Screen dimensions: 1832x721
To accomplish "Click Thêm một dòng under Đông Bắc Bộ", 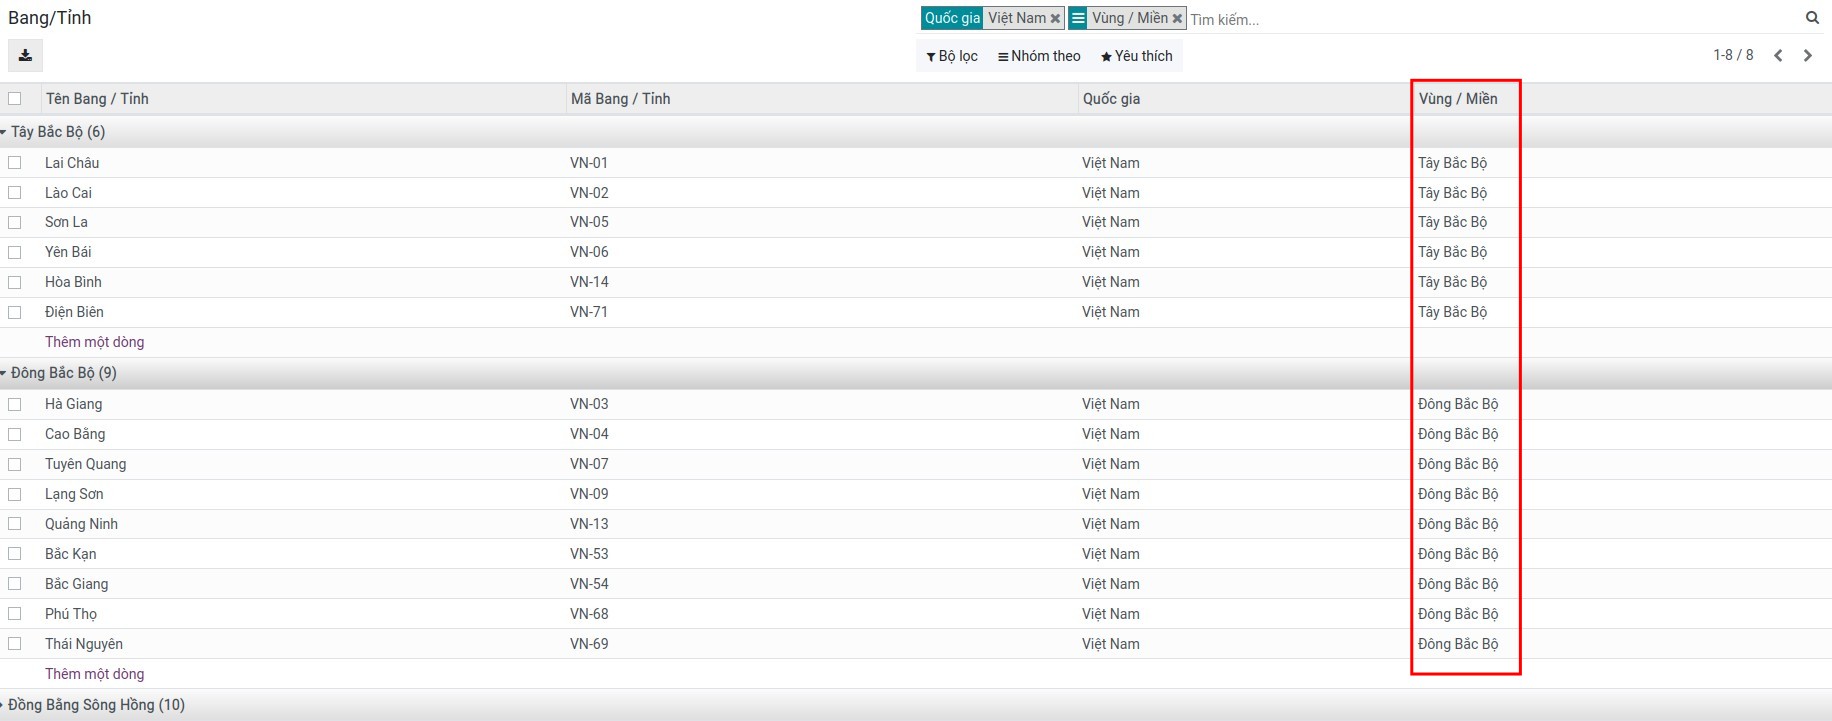I will click(x=94, y=674).
